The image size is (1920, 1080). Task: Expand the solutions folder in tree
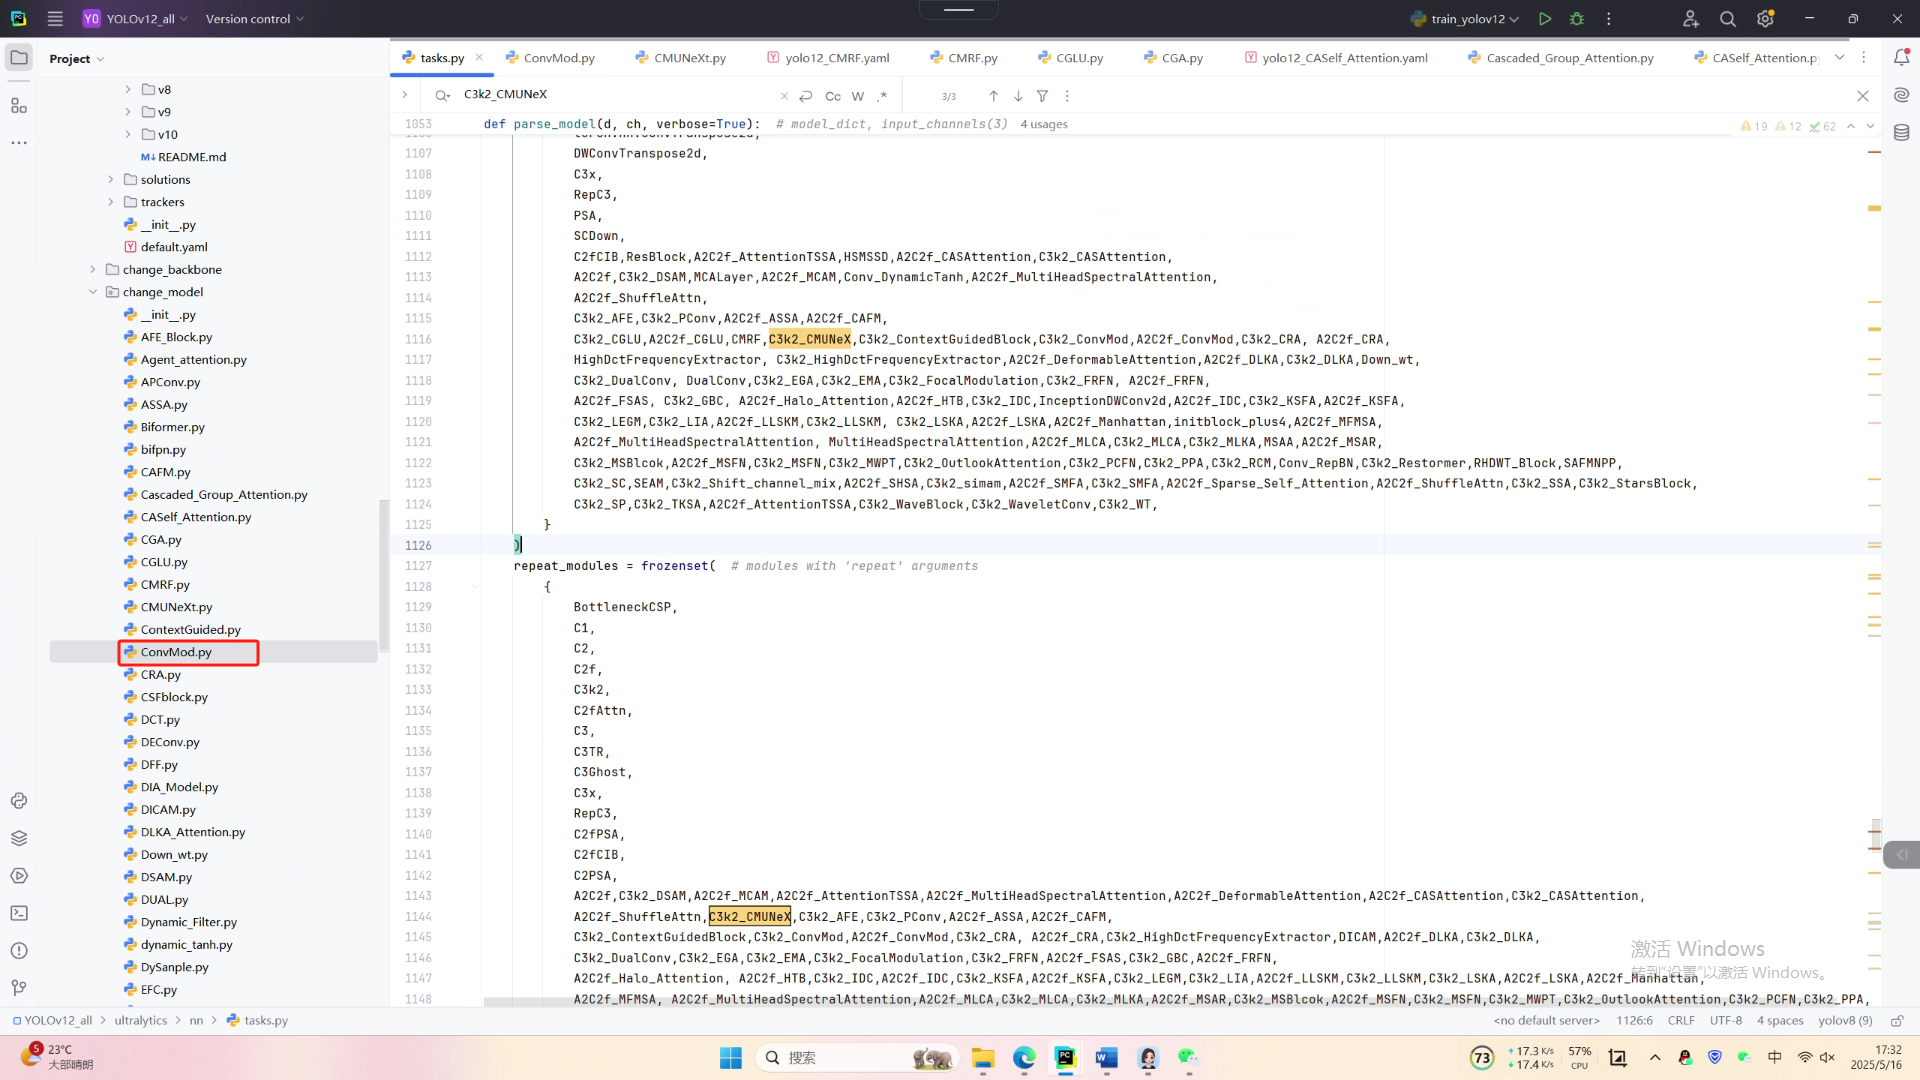(x=111, y=180)
